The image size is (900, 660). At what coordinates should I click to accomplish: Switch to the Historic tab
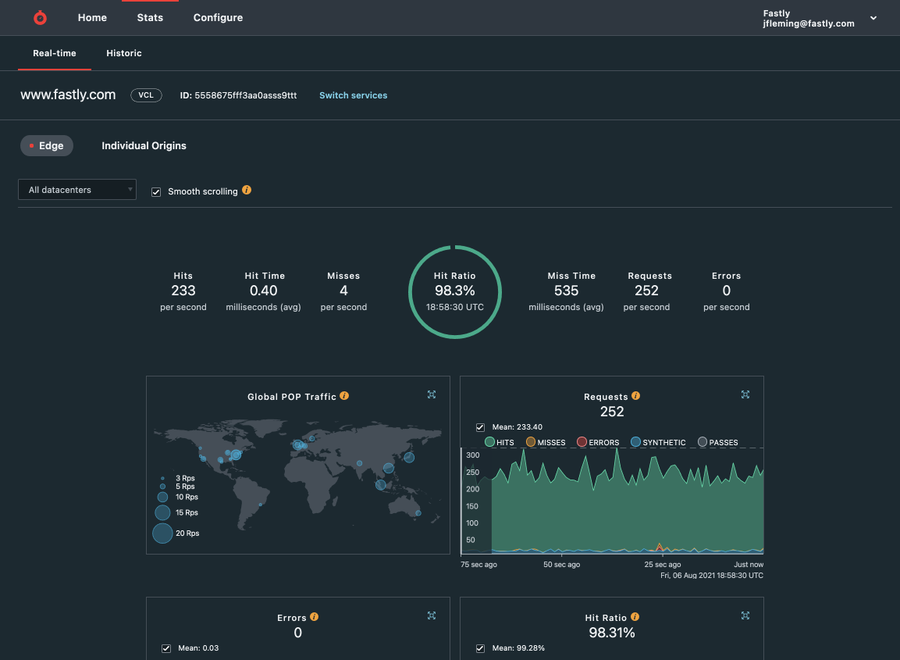pos(124,53)
